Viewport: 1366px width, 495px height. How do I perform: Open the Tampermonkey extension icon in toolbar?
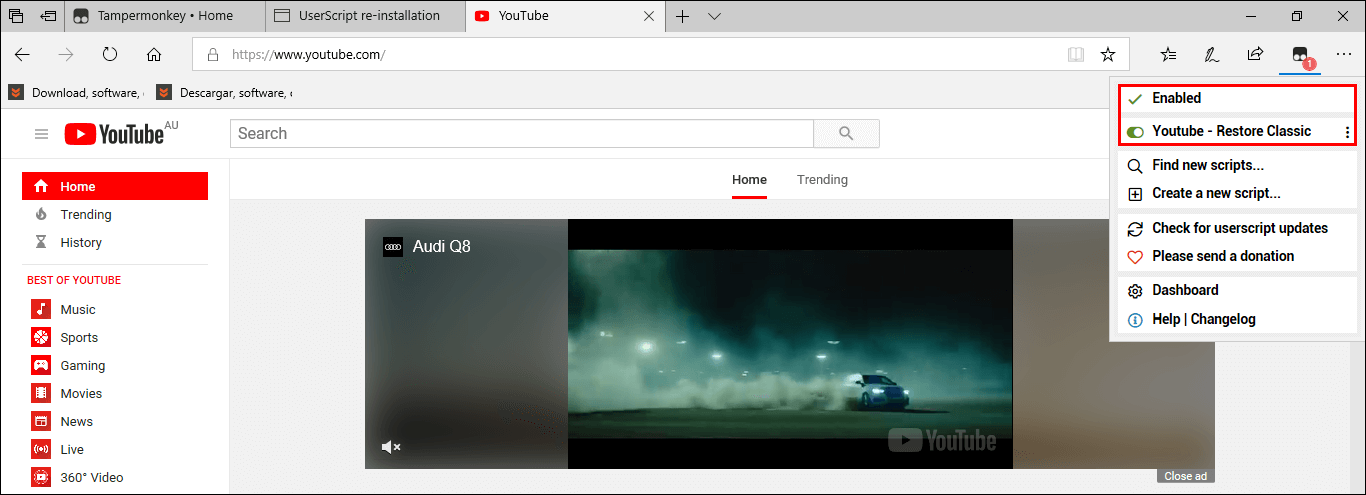[1300, 55]
